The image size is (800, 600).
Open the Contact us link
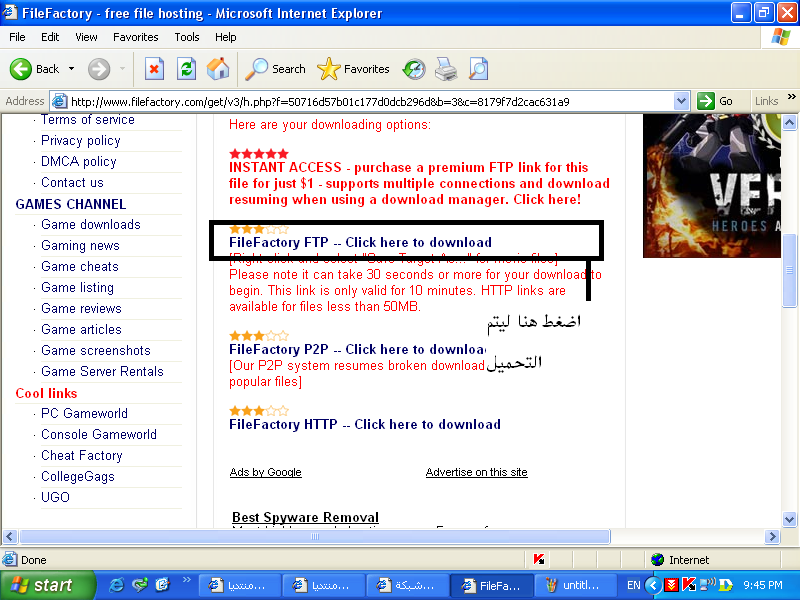tap(72, 182)
